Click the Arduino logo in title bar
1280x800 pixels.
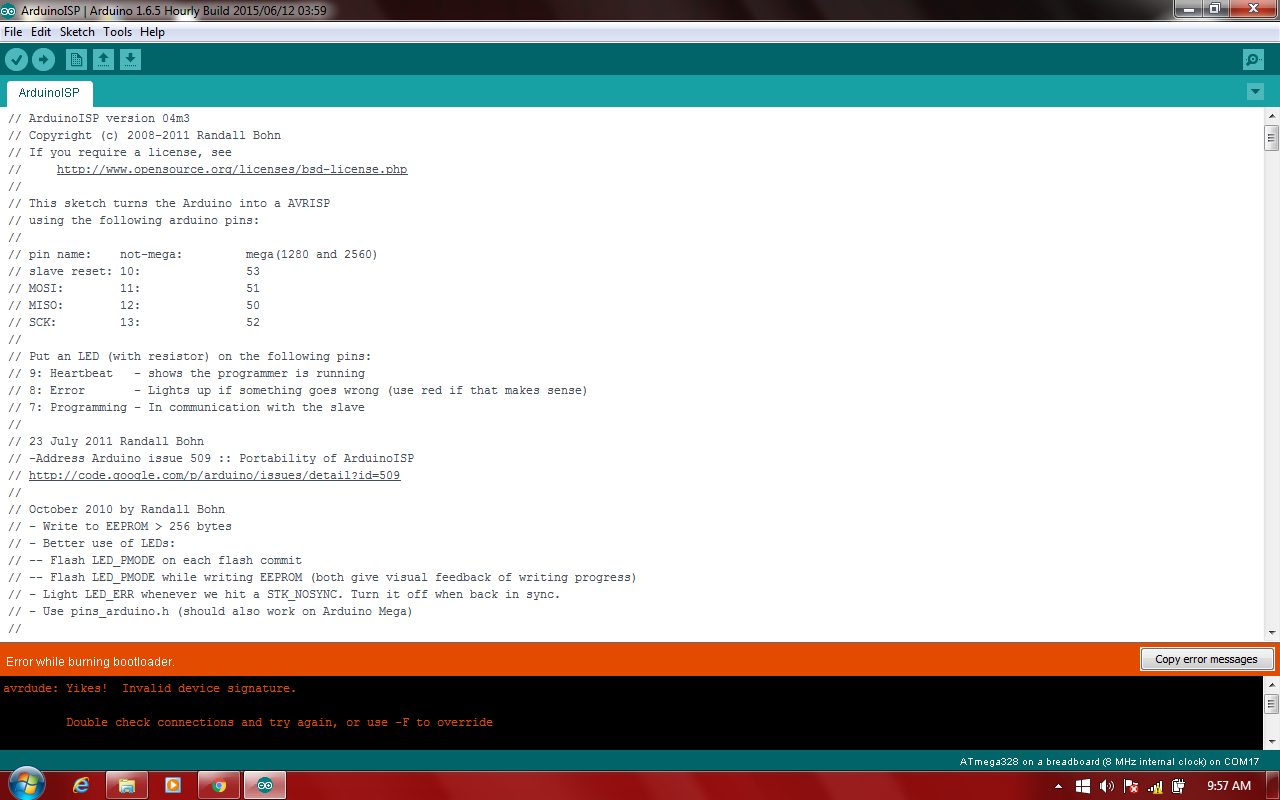click(x=8, y=10)
